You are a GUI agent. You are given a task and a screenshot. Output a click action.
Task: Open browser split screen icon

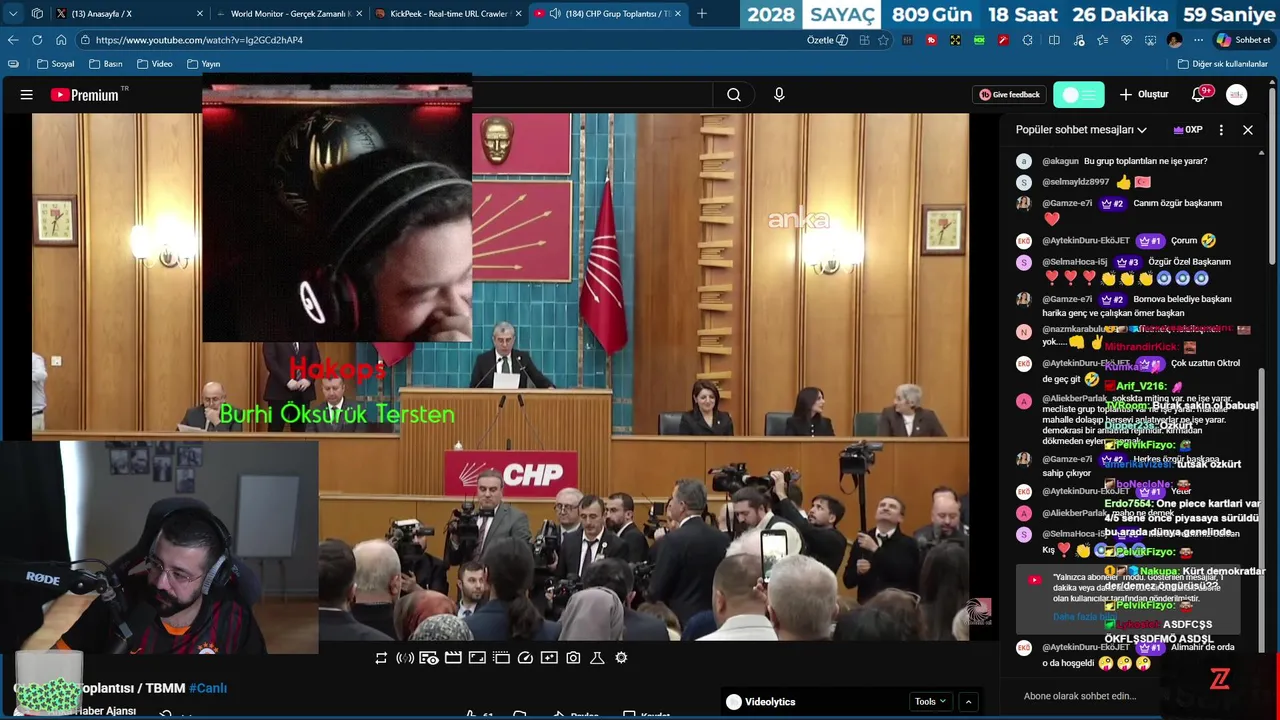click(x=1054, y=40)
